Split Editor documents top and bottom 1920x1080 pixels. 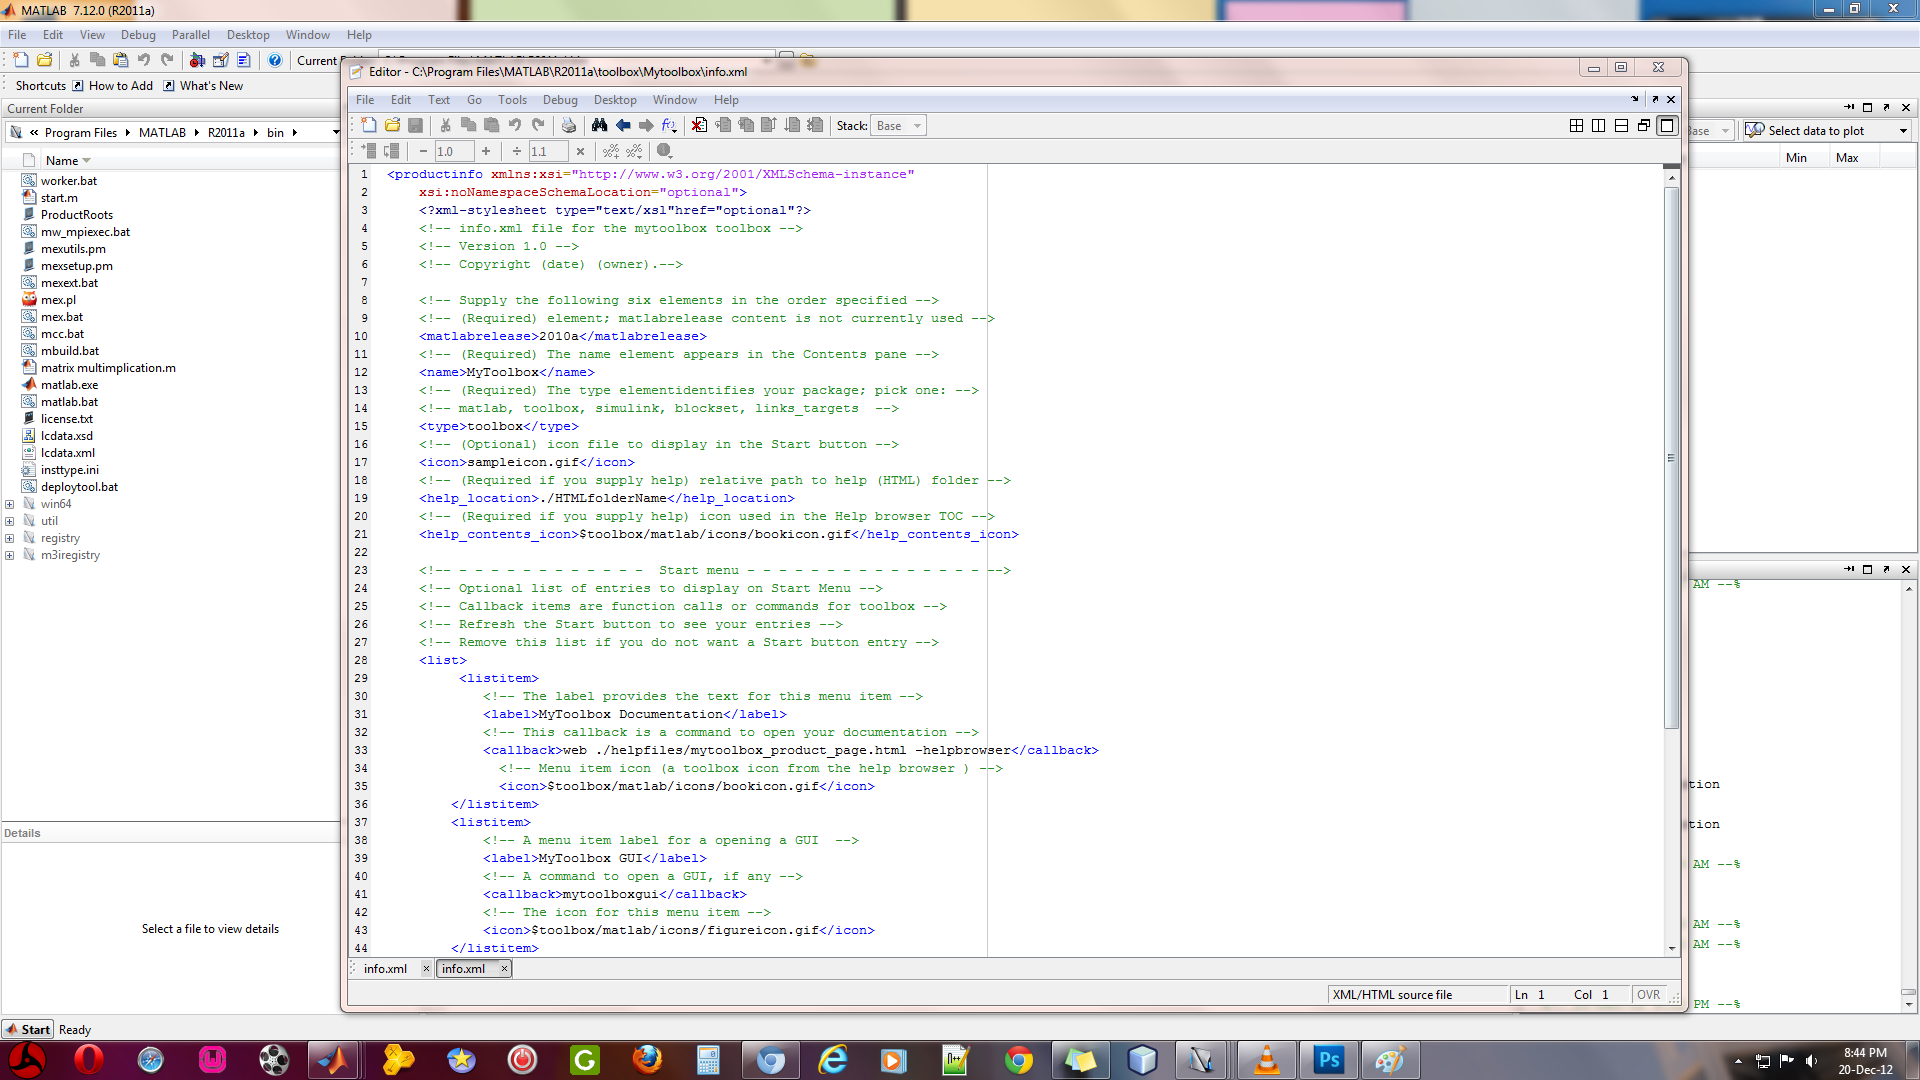[1621, 125]
